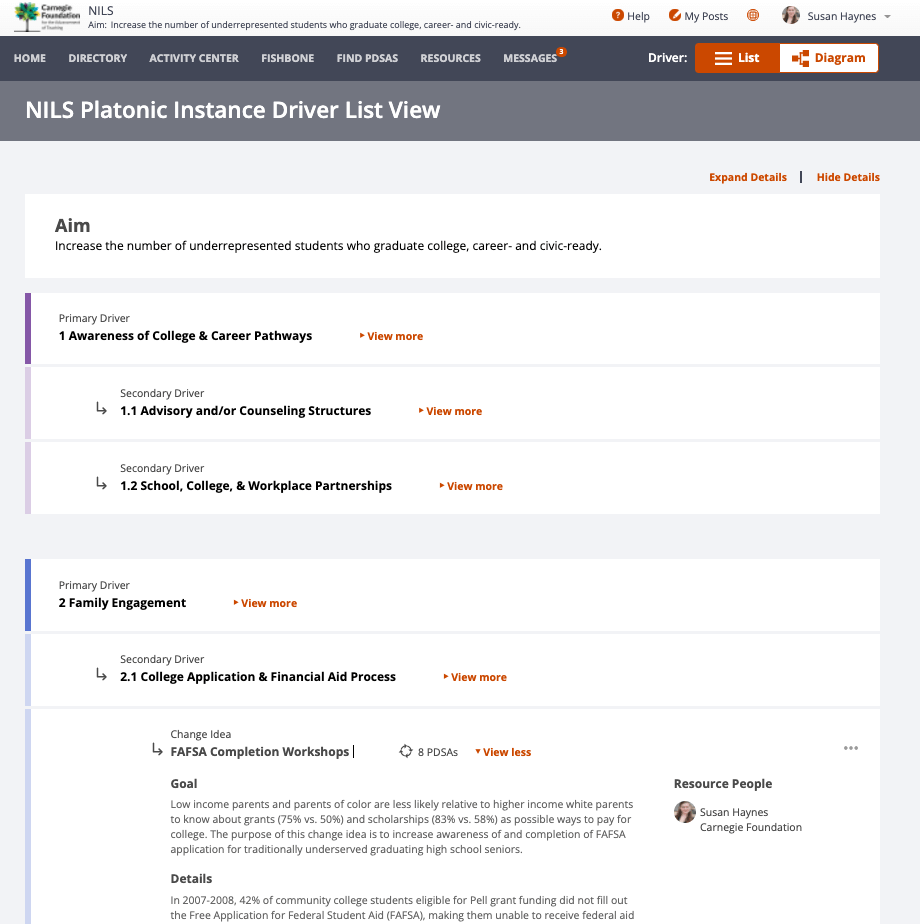Click indent arrow beside FAFSA Completion Workshops

(157, 749)
